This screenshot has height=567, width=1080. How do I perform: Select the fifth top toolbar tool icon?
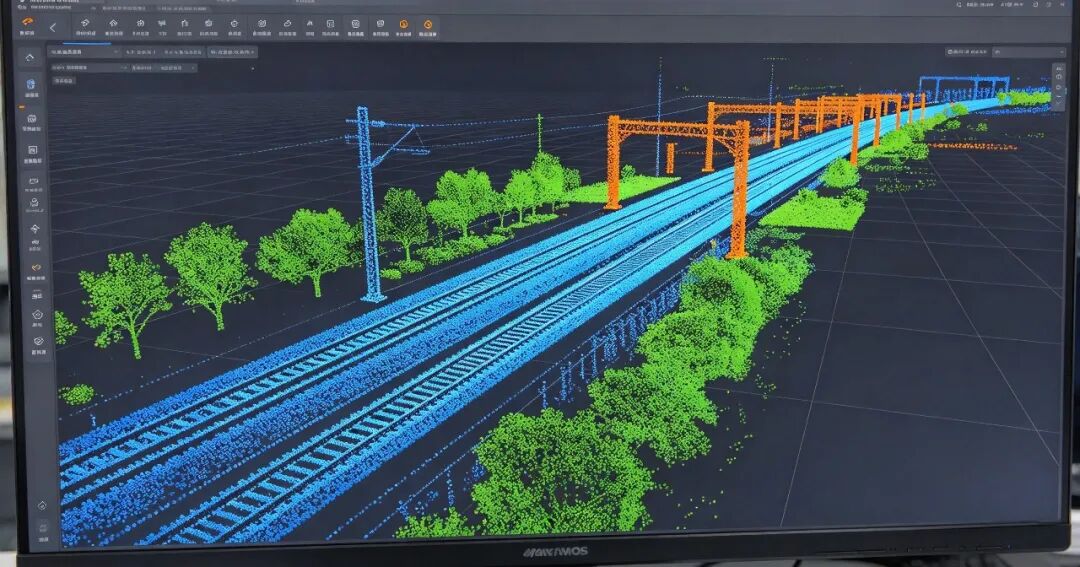click(x=185, y=23)
